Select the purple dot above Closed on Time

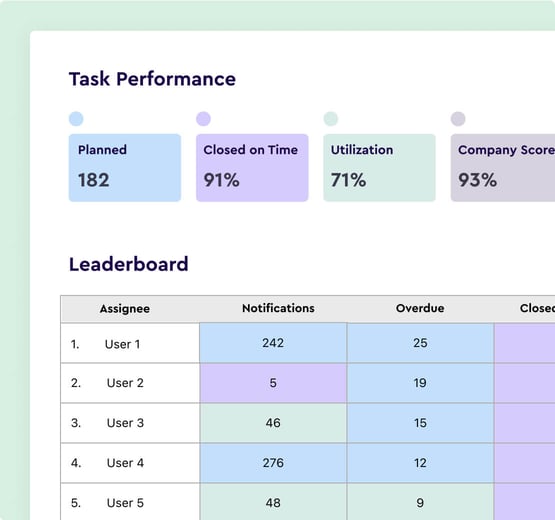[x=204, y=119]
